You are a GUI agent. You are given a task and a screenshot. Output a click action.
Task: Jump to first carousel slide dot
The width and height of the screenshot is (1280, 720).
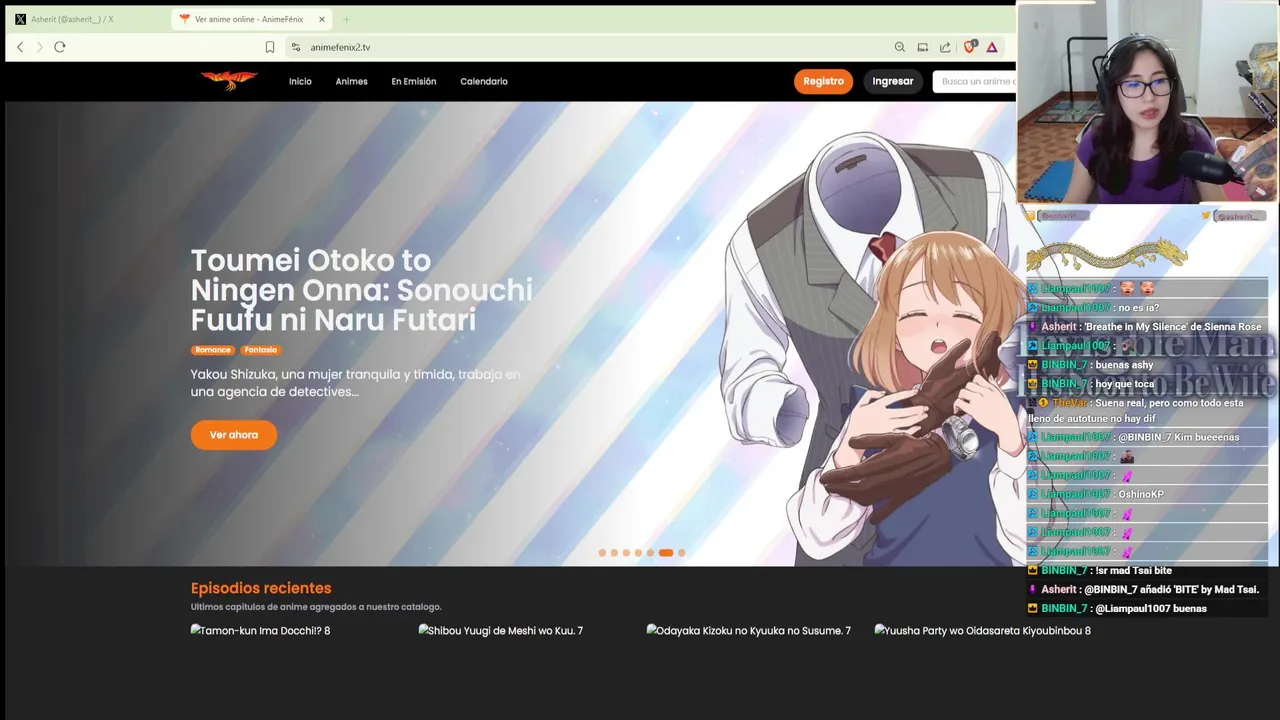(602, 552)
